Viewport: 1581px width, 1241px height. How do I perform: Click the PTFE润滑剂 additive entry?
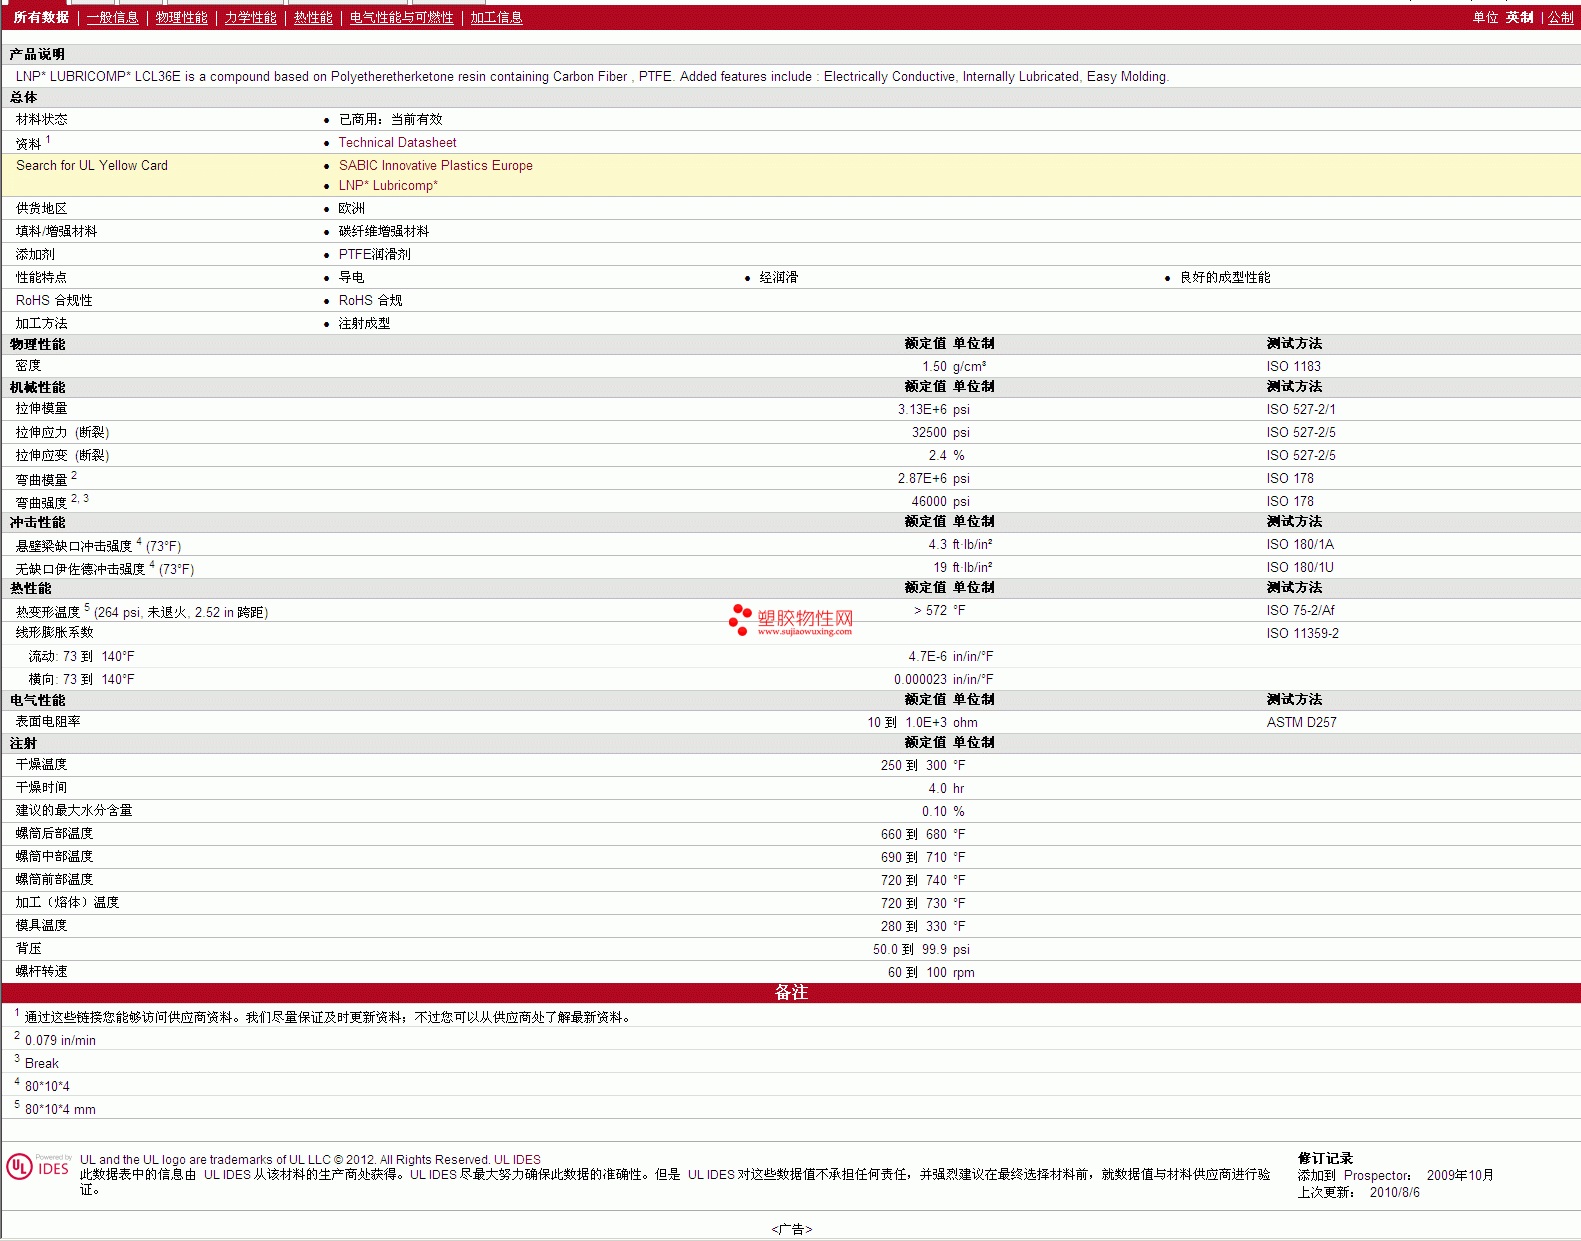point(374,254)
